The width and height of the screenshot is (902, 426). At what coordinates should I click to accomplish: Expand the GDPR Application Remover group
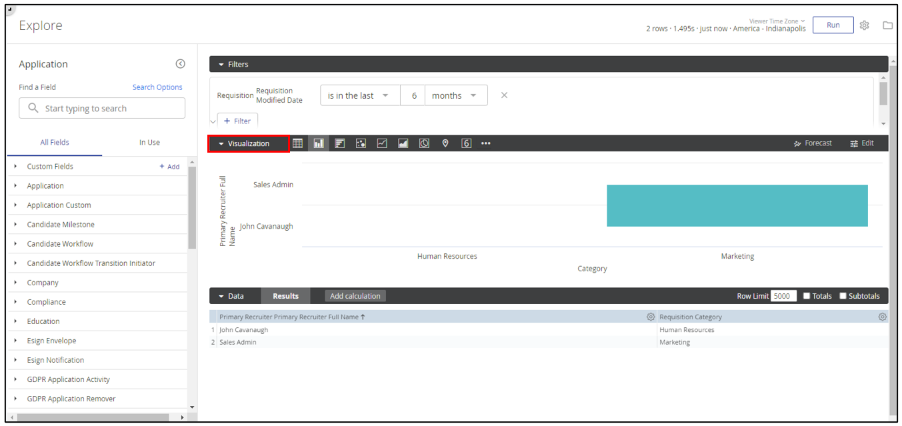pyautogui.click(x=16, y=398)
